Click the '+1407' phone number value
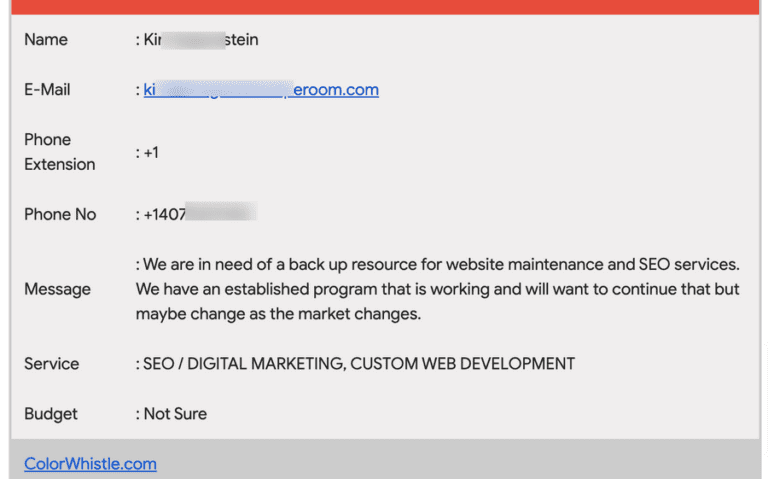Viewport: 768px width, 479px height. click(200, 214)
